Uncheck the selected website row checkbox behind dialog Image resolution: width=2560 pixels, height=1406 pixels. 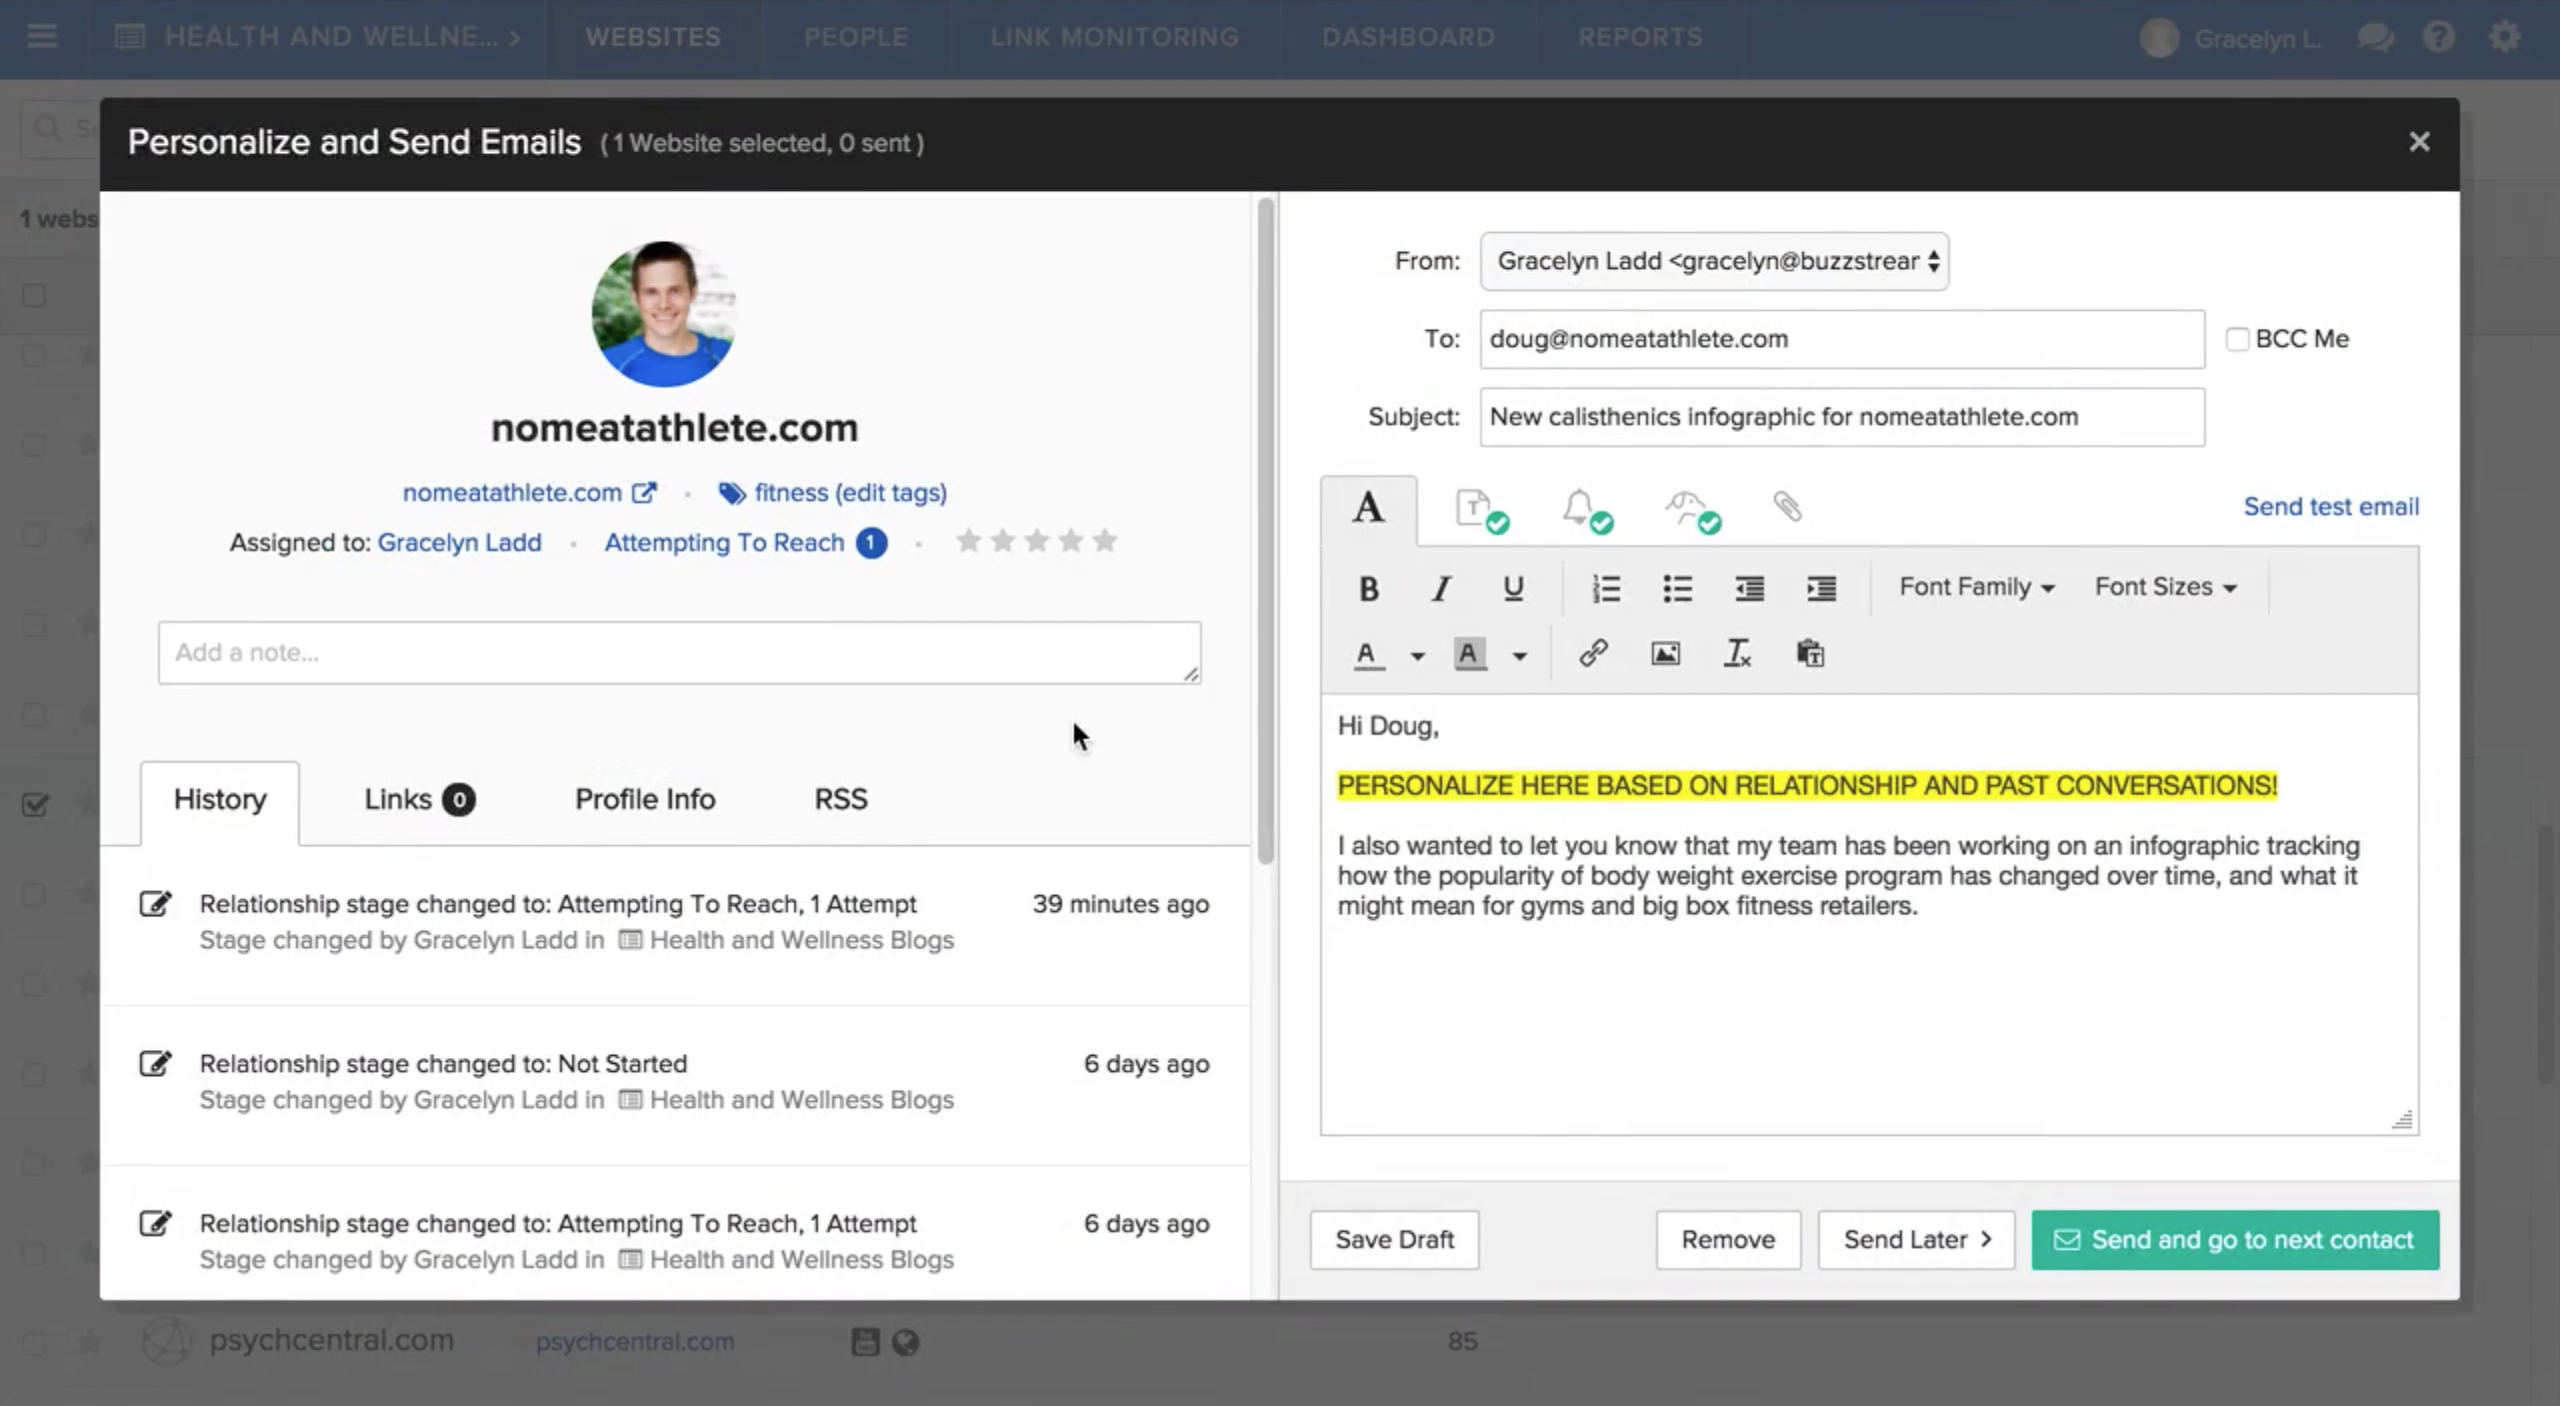coord(35,804)
